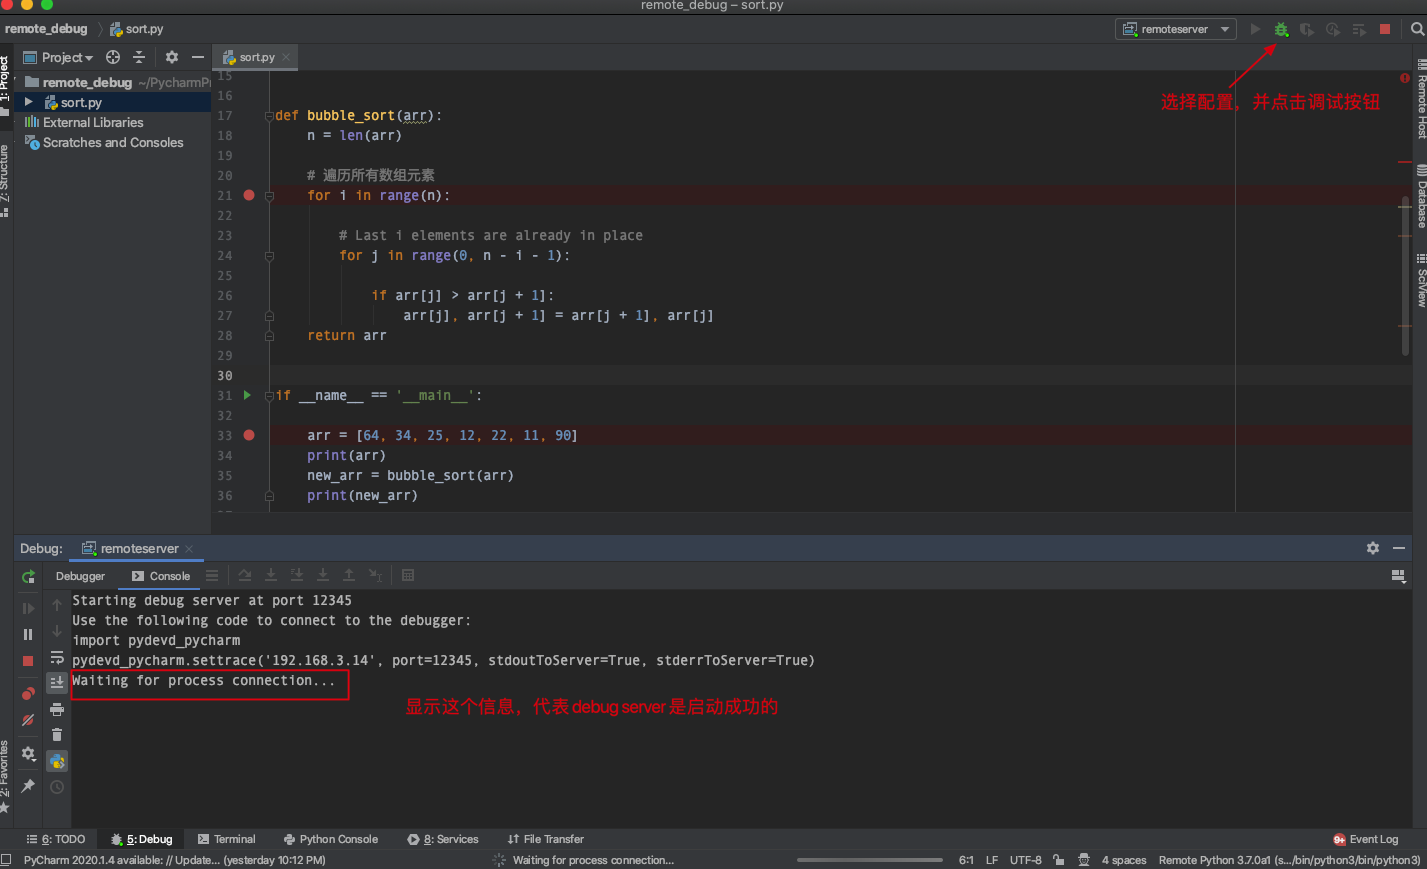Hide the Project panel with minus icon
This screenshot has height=869, width=1427.
(198, 57)
